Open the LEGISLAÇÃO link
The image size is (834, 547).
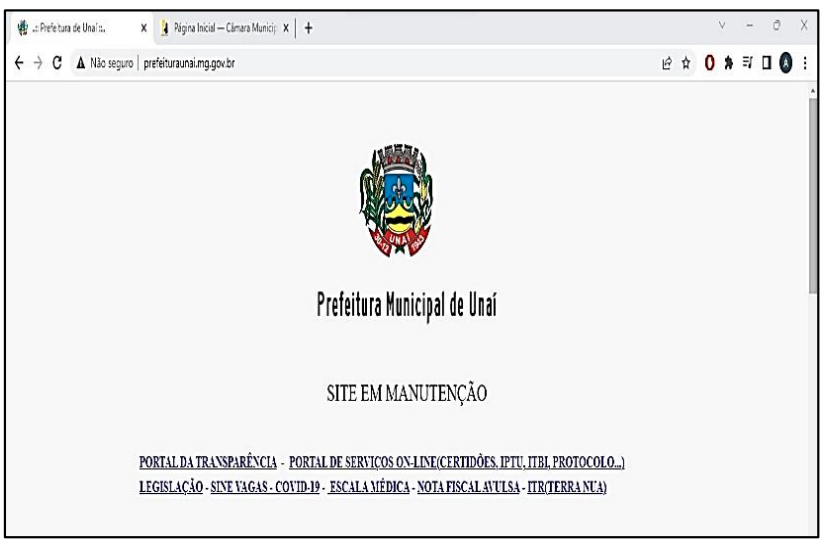pos(171,487)
